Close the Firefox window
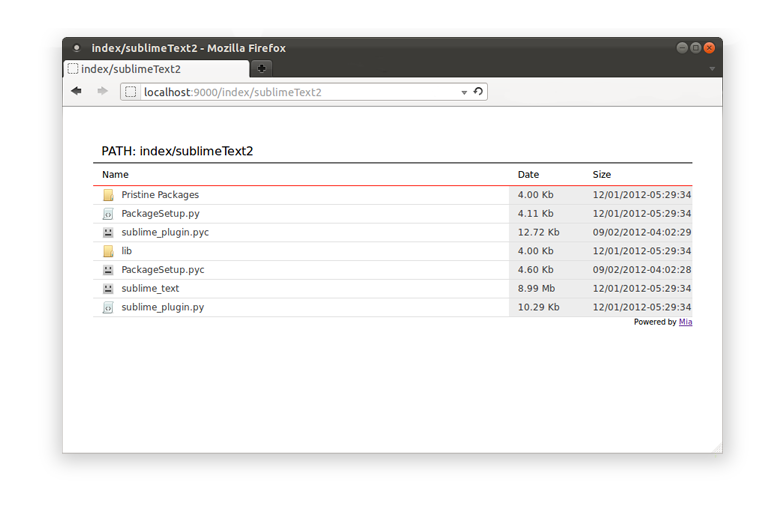Screen dimensions: 777x513 tap(709, 48)
